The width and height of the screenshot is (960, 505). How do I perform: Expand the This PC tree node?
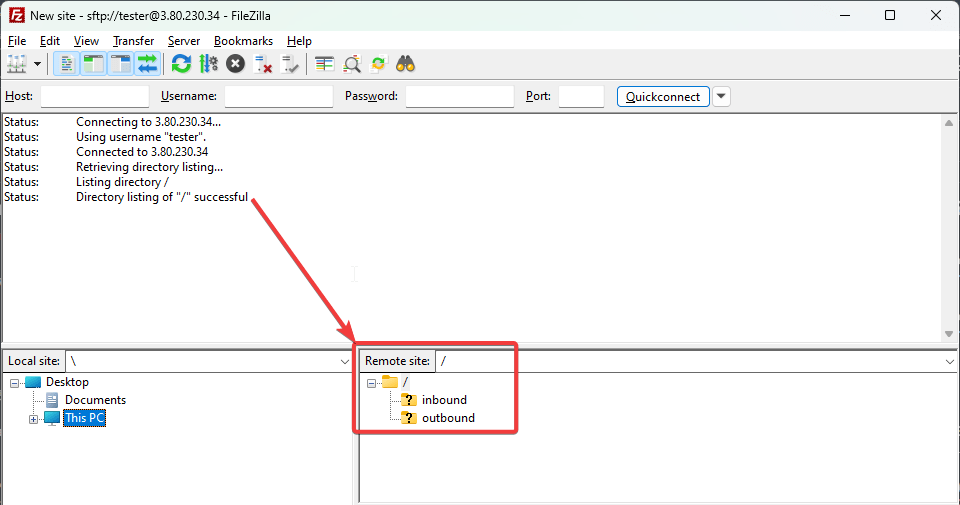click(x=33, y=419)
